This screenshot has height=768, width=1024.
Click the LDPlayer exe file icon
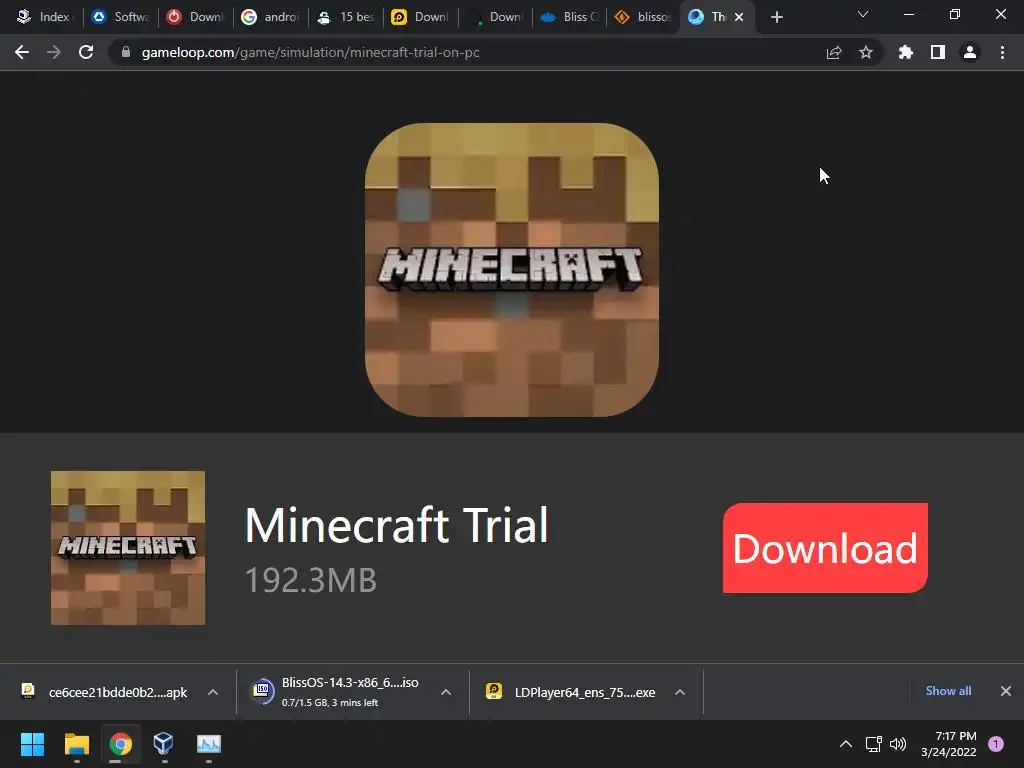[x=494, y=691]
